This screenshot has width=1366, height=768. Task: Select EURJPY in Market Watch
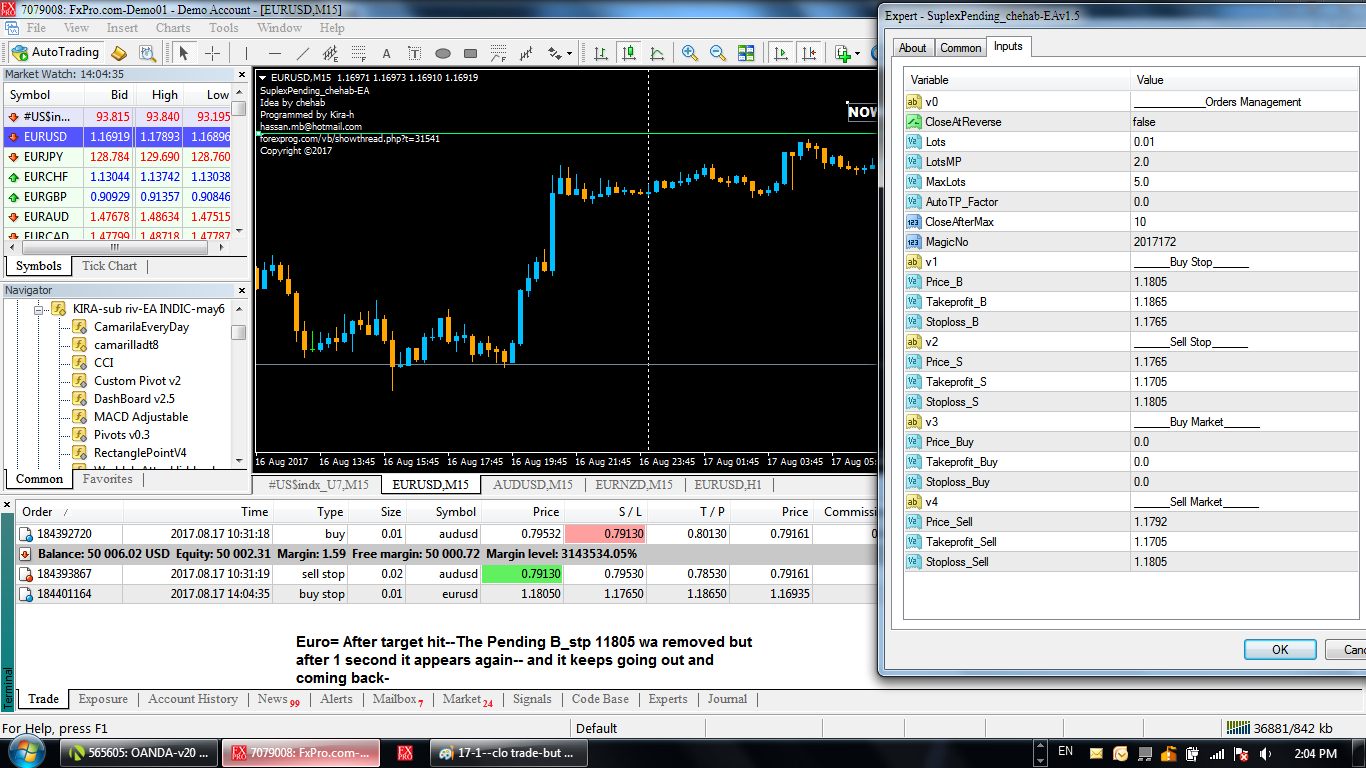tap(118, 157)
